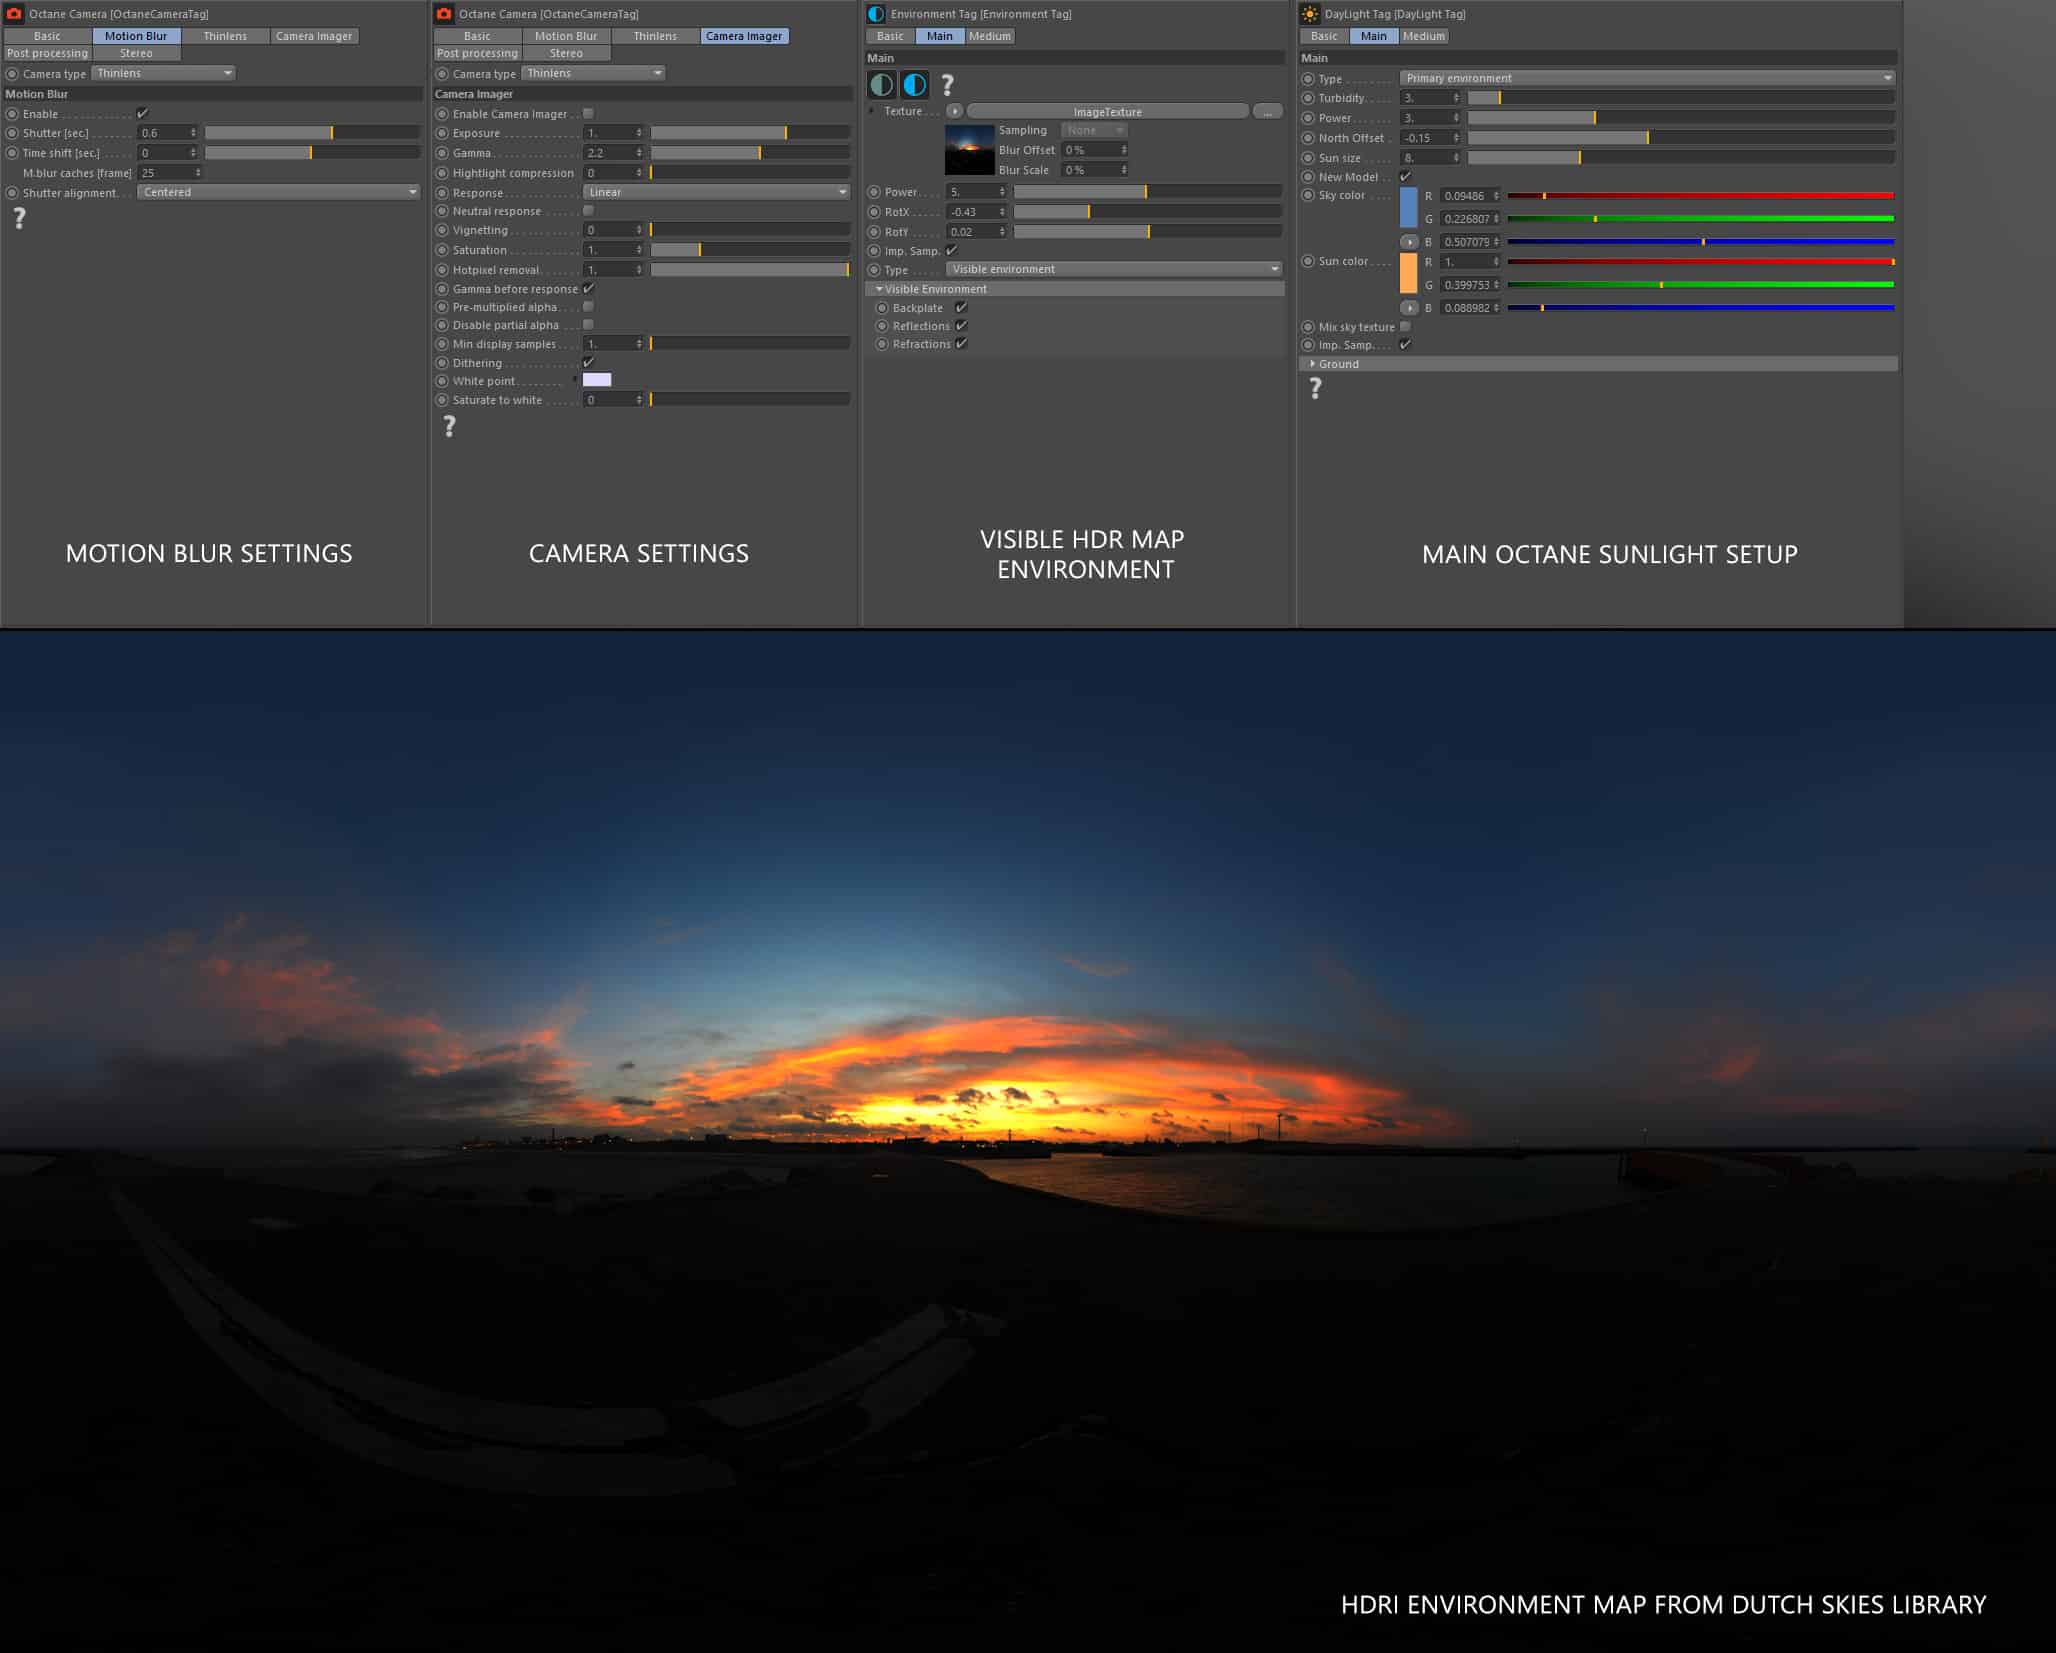Click the Octane Camera icon above Motion Blur panel

point(14,14)
